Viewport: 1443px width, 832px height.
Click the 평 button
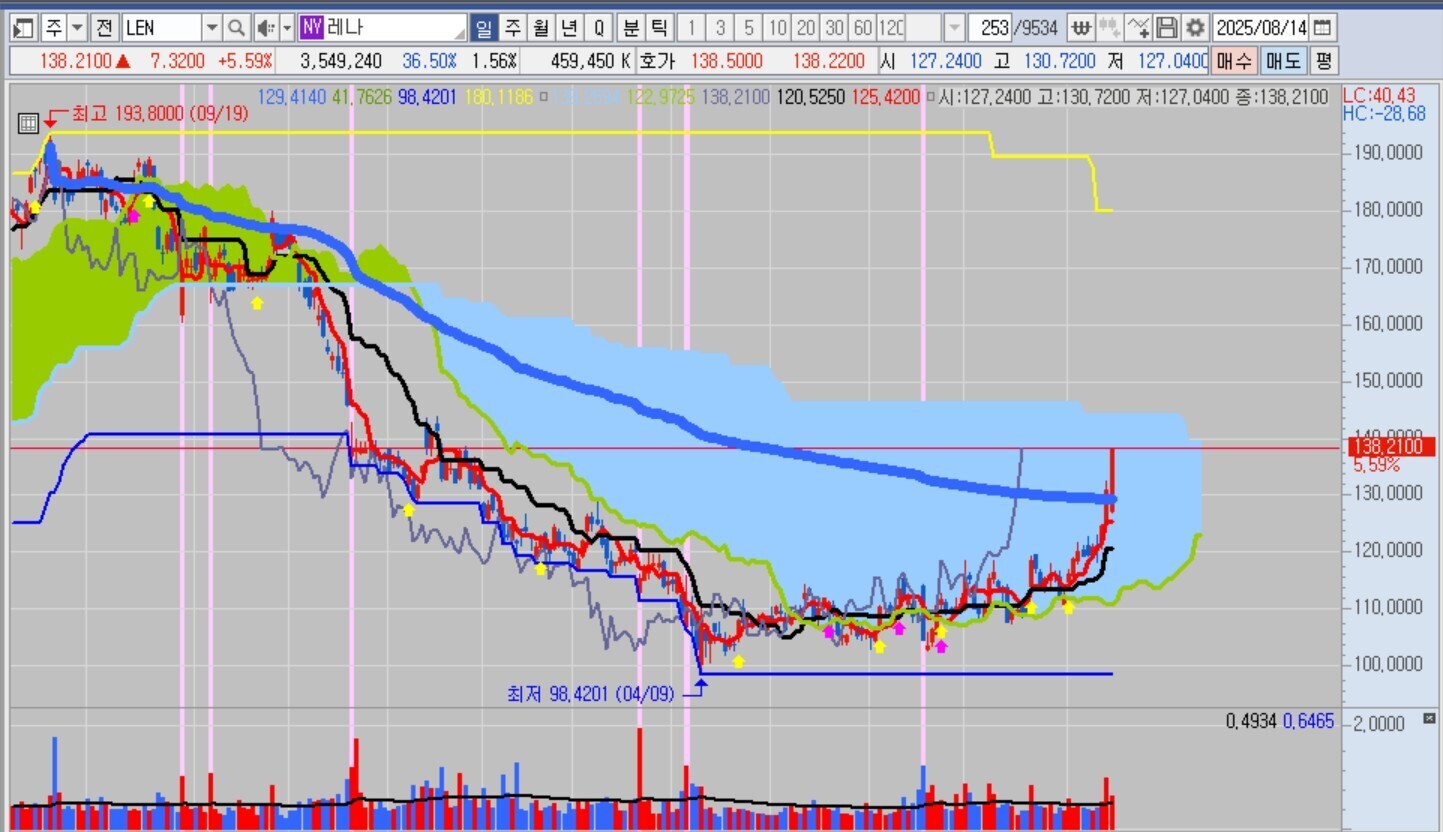1323,61
